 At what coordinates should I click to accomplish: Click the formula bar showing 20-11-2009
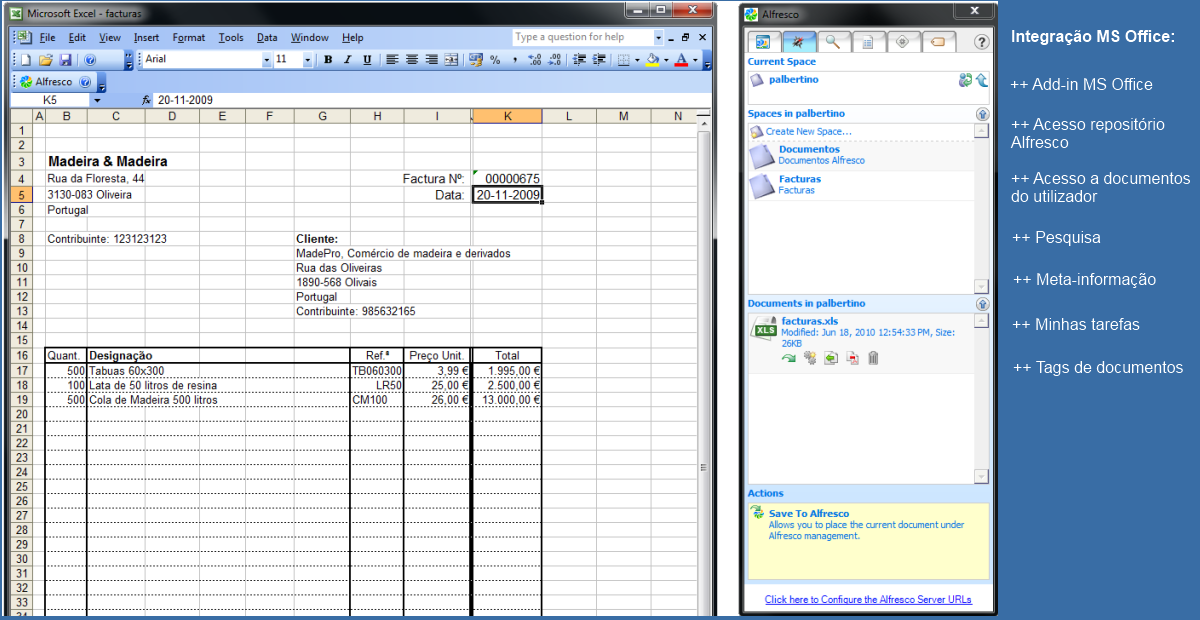[431, 100]
